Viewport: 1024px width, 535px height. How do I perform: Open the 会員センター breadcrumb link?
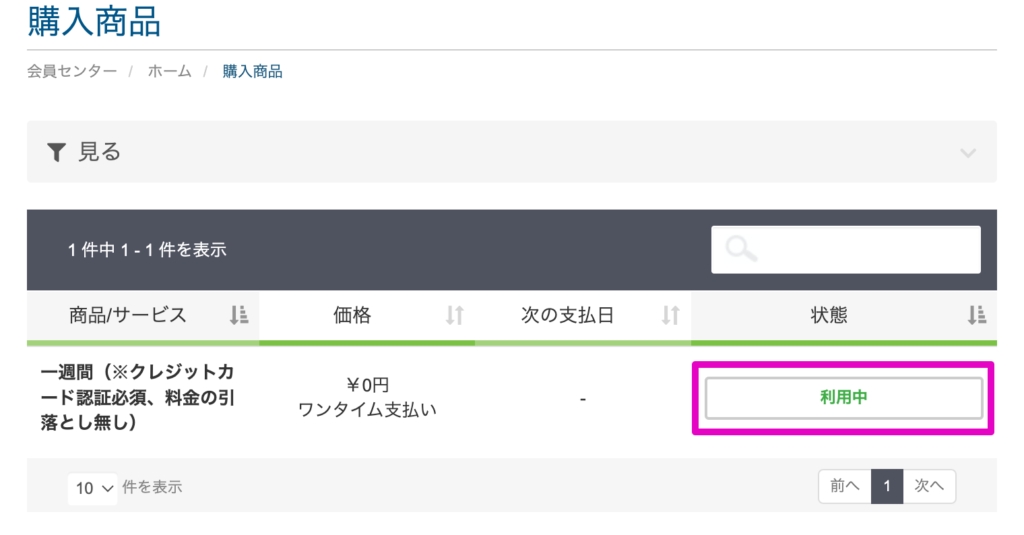72,72
